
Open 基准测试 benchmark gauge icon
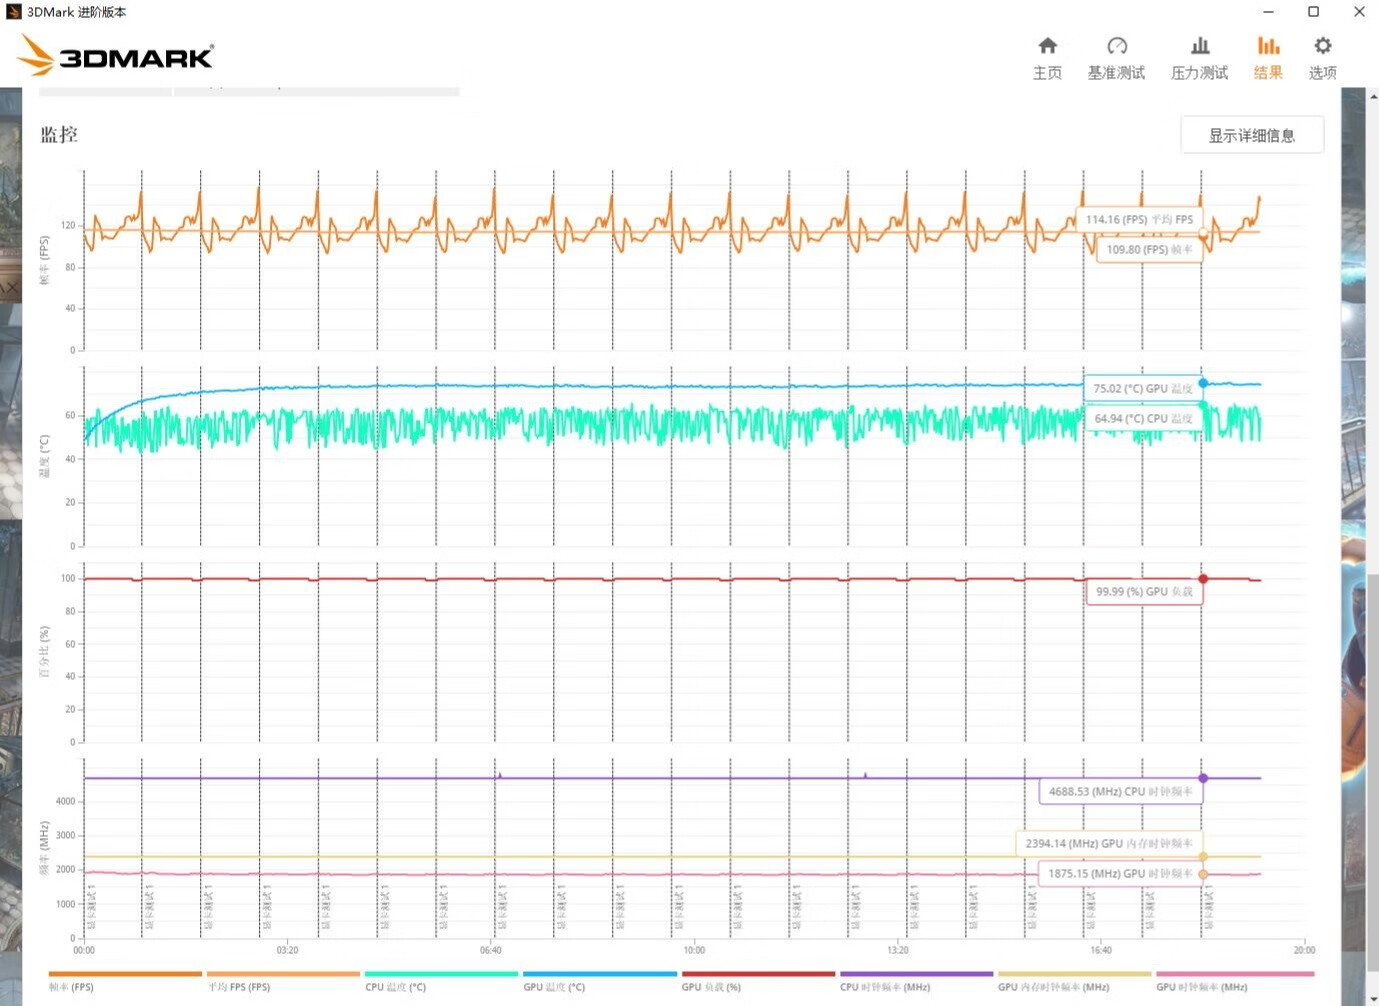(1116, 57)
